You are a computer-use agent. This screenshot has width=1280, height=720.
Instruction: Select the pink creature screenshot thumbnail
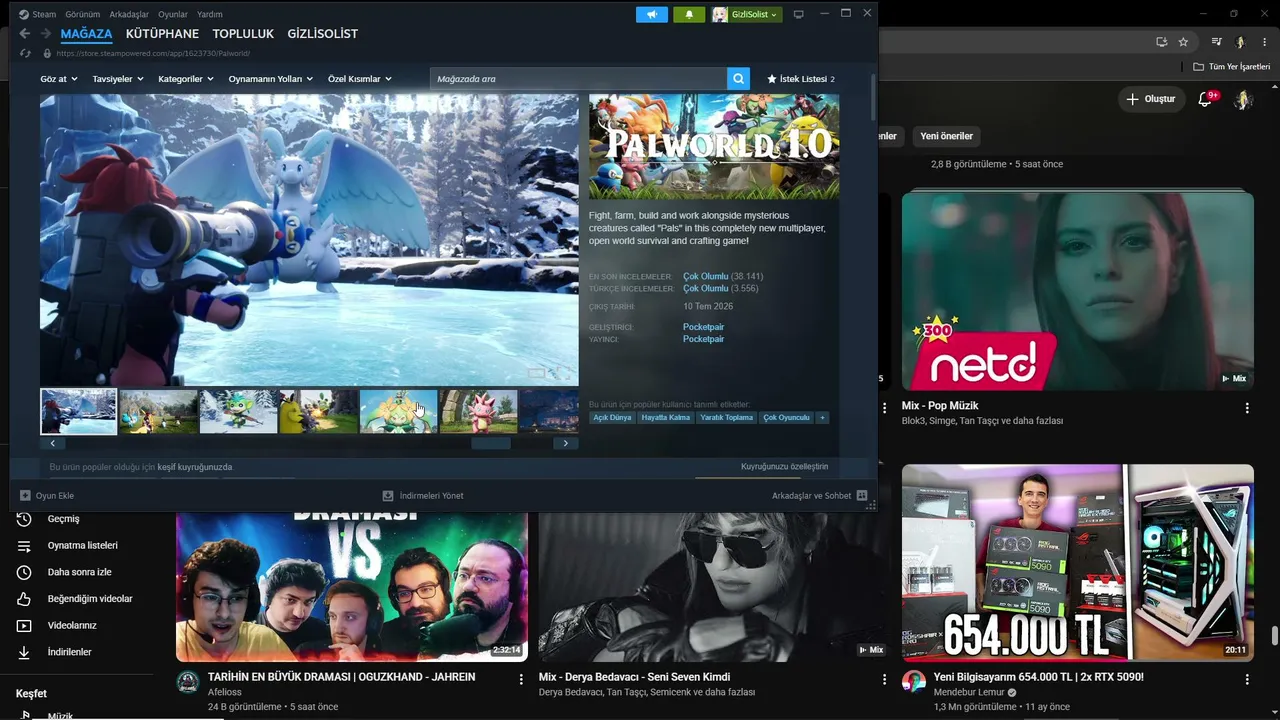tap(479, 411)
